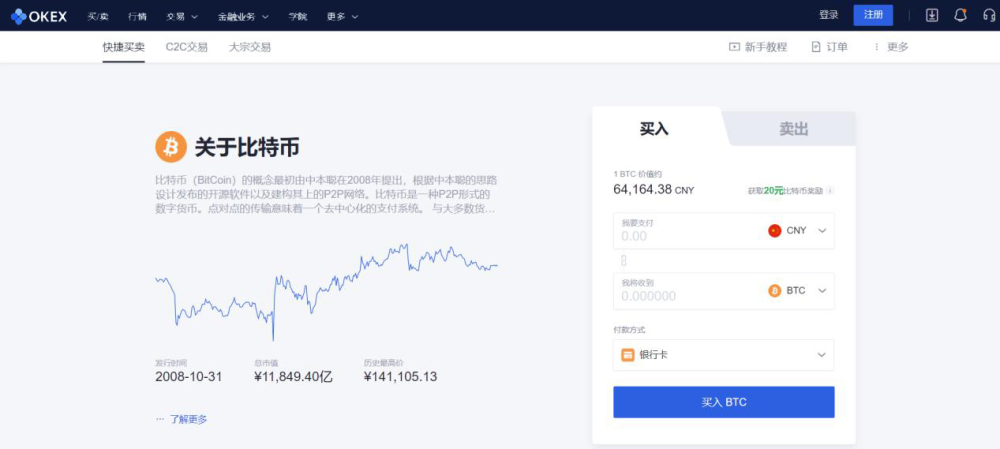Screen dimensions: 1000x449
Task: Click the China flag icon beside CNY
Action: tap(774, 231)
